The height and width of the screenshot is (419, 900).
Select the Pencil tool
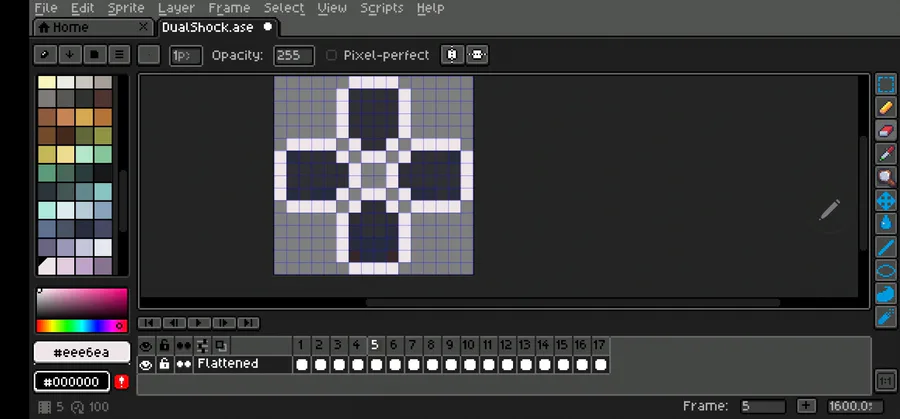(886, 108)
